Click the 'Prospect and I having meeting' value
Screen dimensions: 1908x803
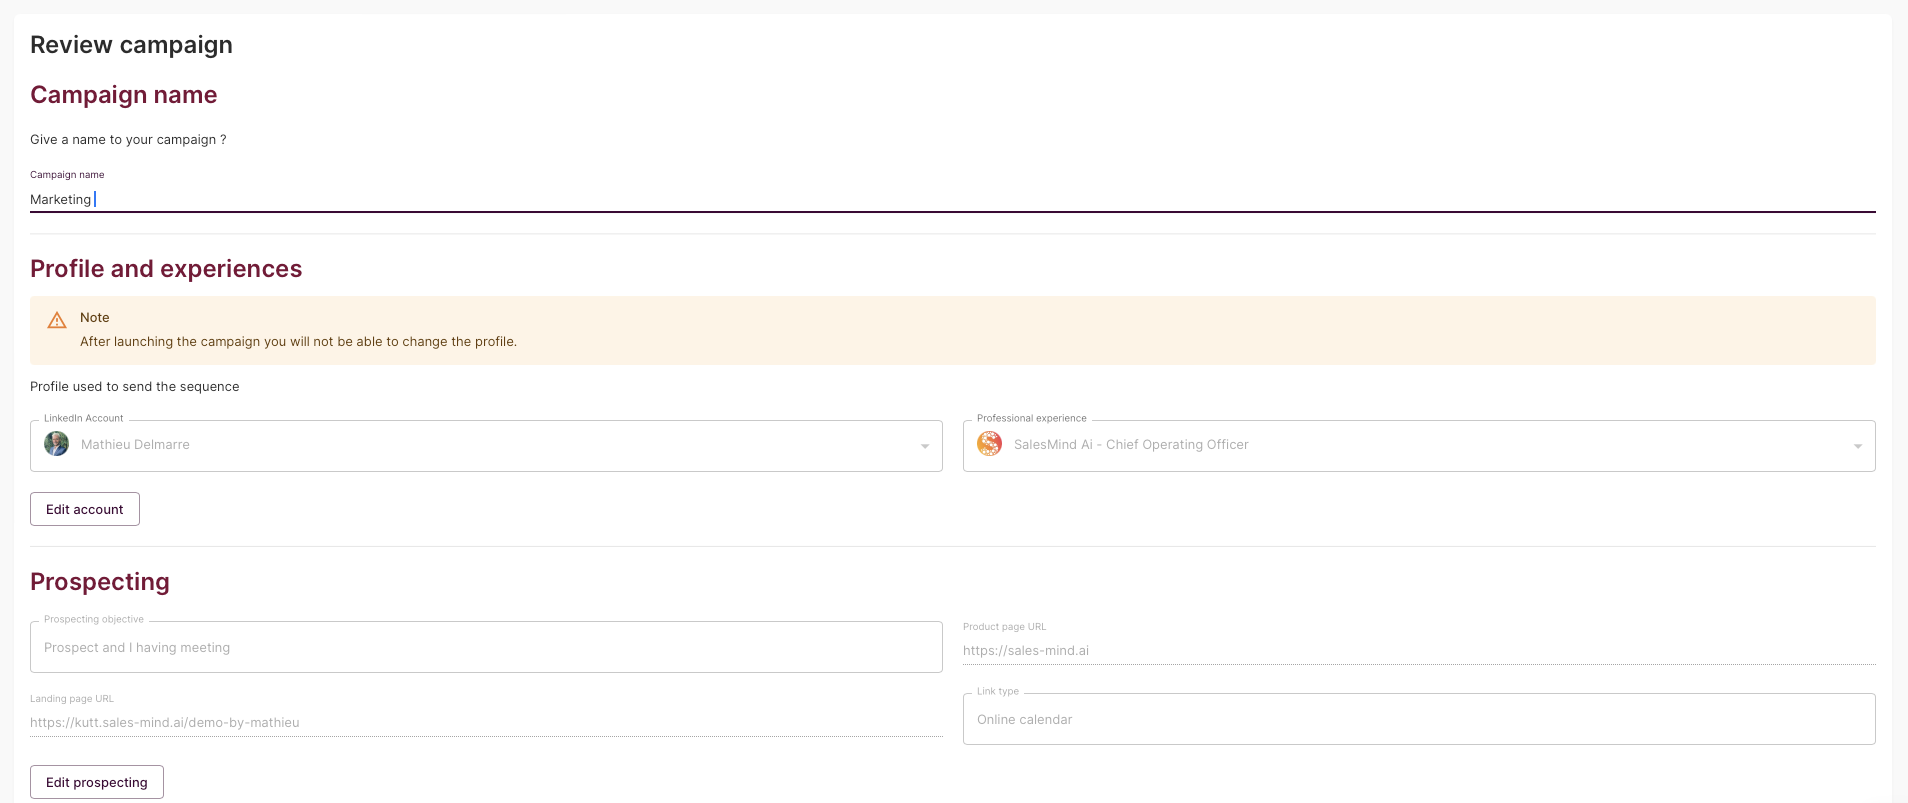click(137, 648)
